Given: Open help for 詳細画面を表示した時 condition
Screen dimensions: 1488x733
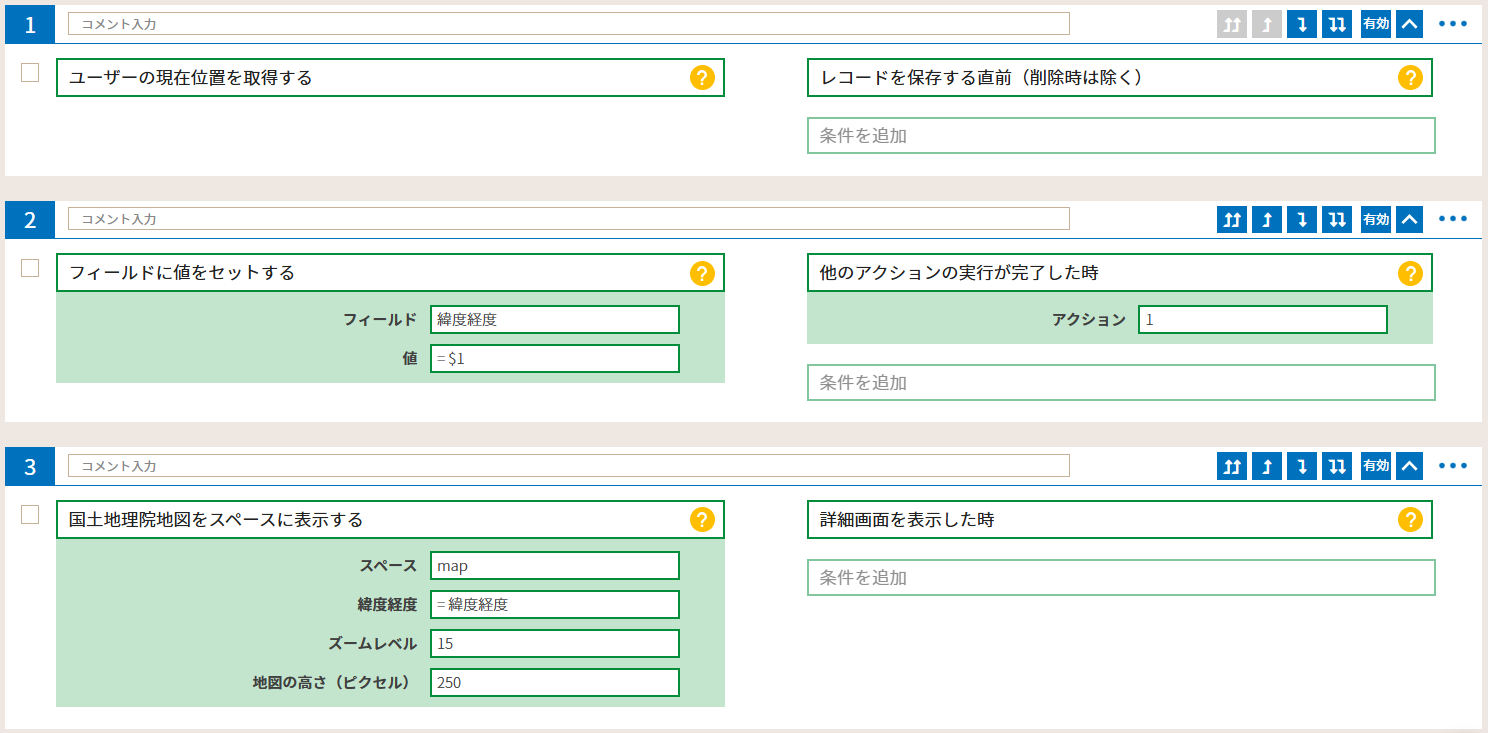Looking at the screenshot, I should (1409, 520).
